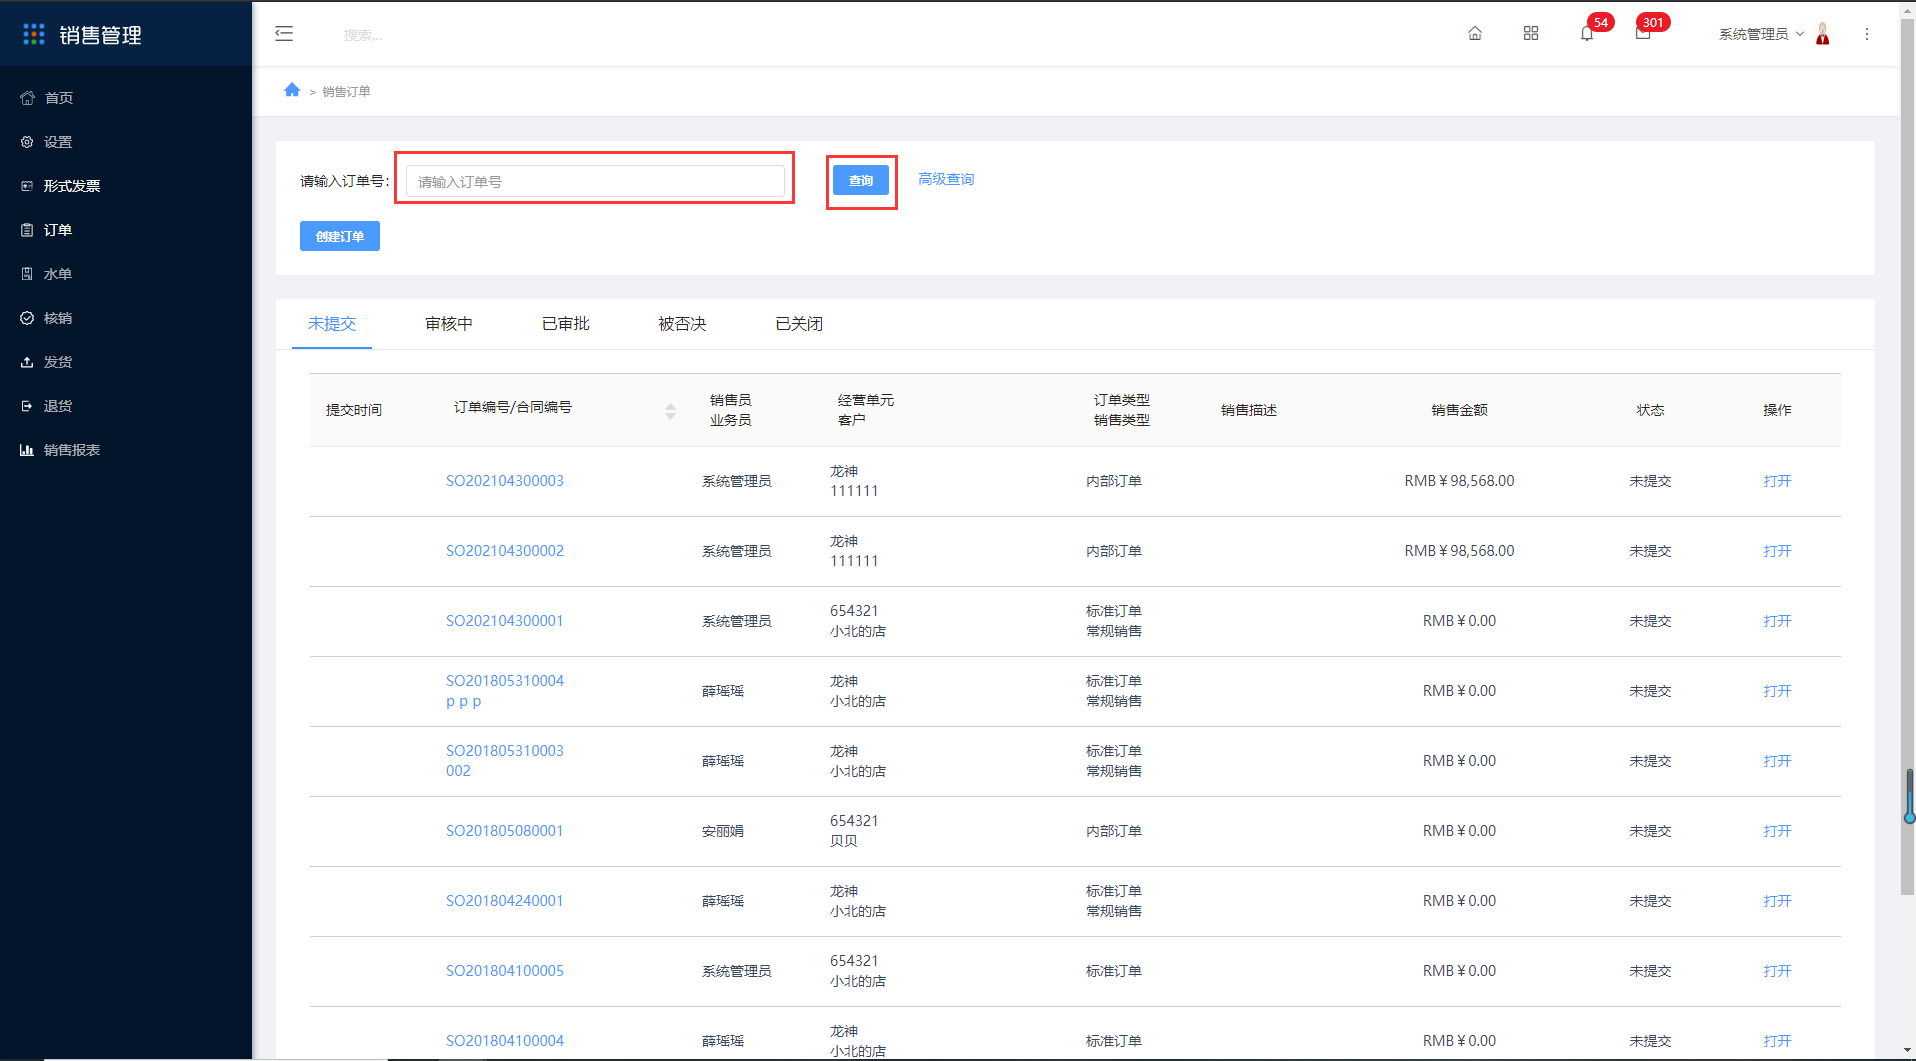Click the 提交时间 column header
This screenshot has height=1061, width=1916.
(x=354, y=410)
